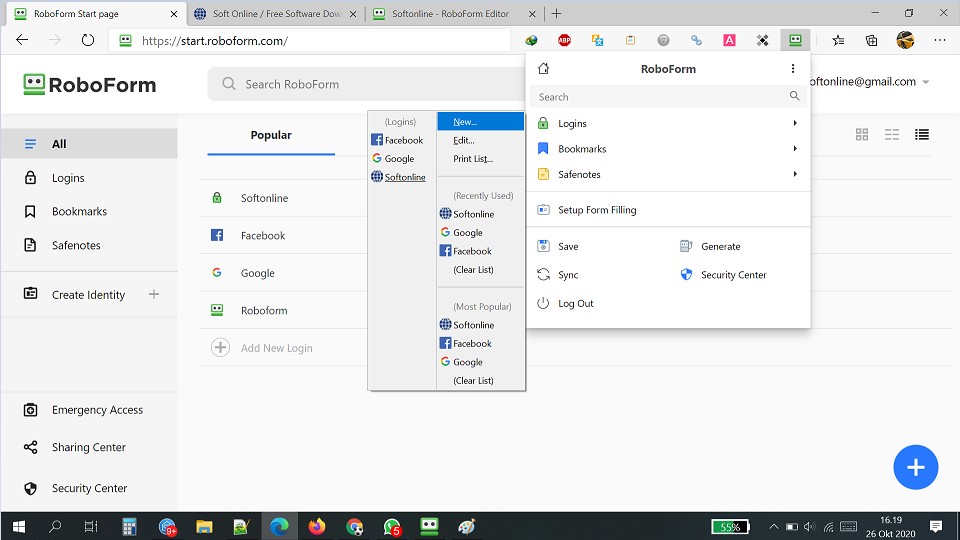Click the plus next to Create Identity
Viewport: 960px width, 540px height.
click(154, 294)
